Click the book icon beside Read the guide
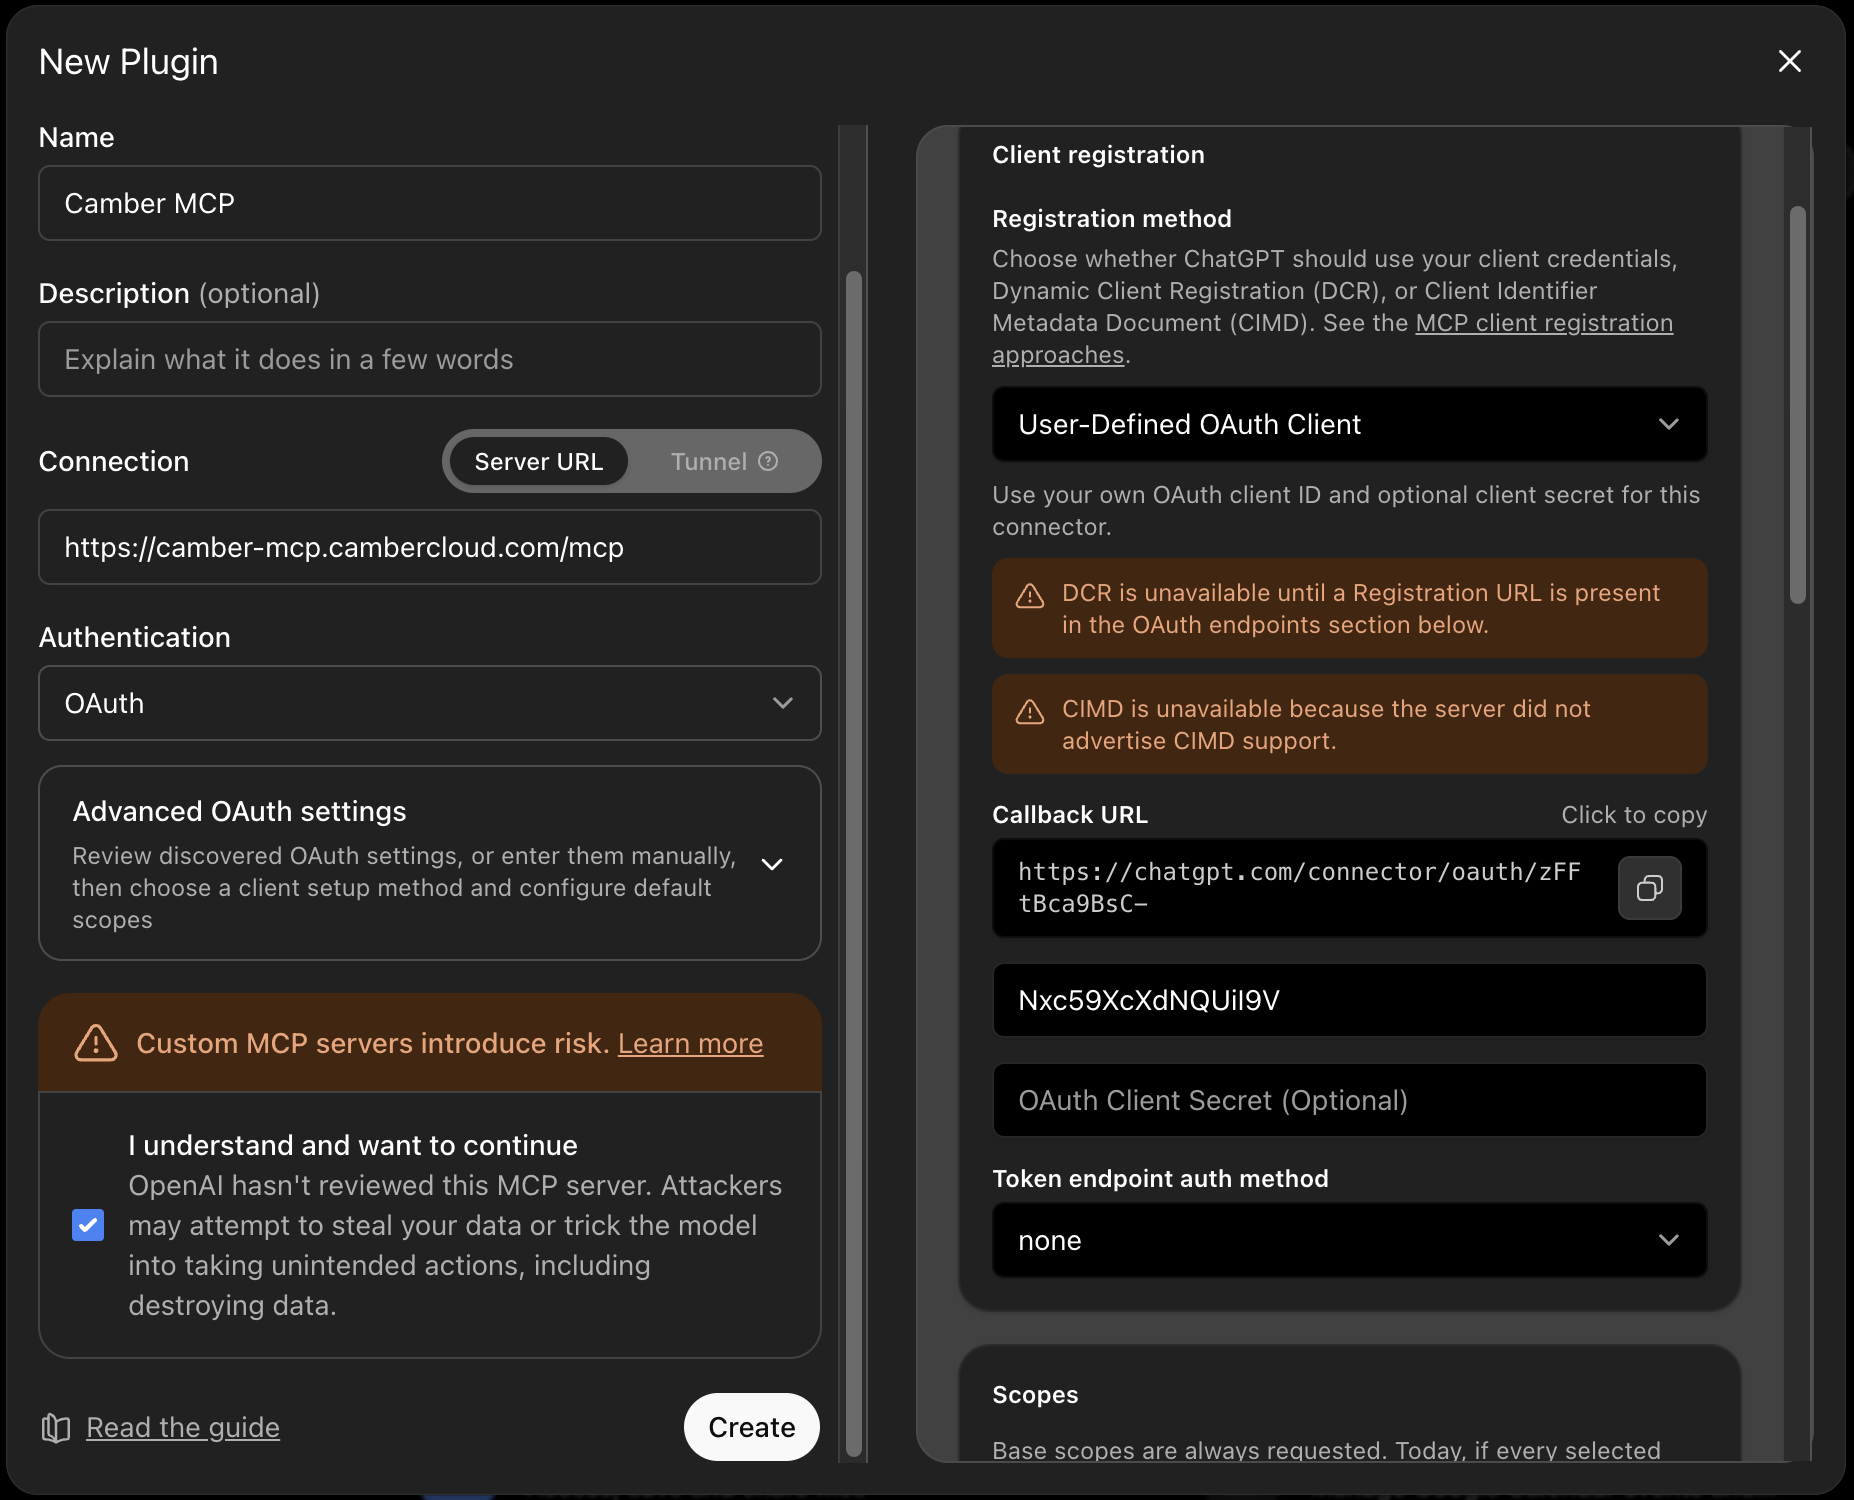This screenshot has height=1500, width=1854. (56, 1428)
